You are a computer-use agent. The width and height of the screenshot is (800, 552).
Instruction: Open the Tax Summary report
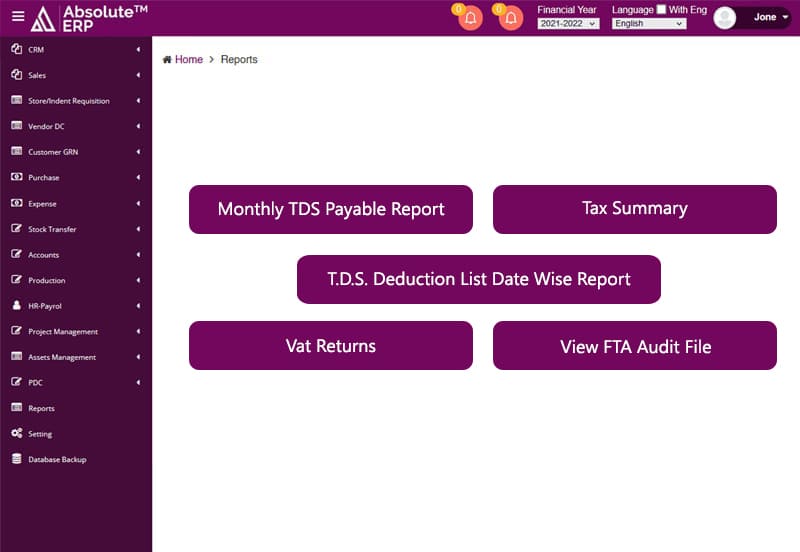point(634,209)
